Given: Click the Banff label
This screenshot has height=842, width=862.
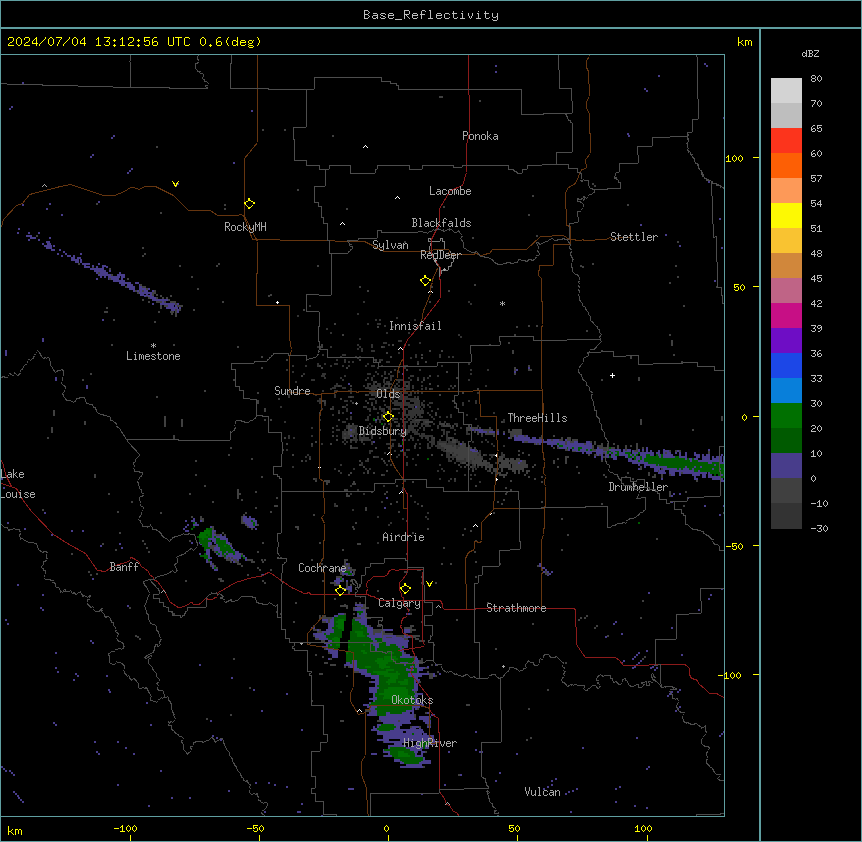Looking at the screenshot, I should point(124,567).
